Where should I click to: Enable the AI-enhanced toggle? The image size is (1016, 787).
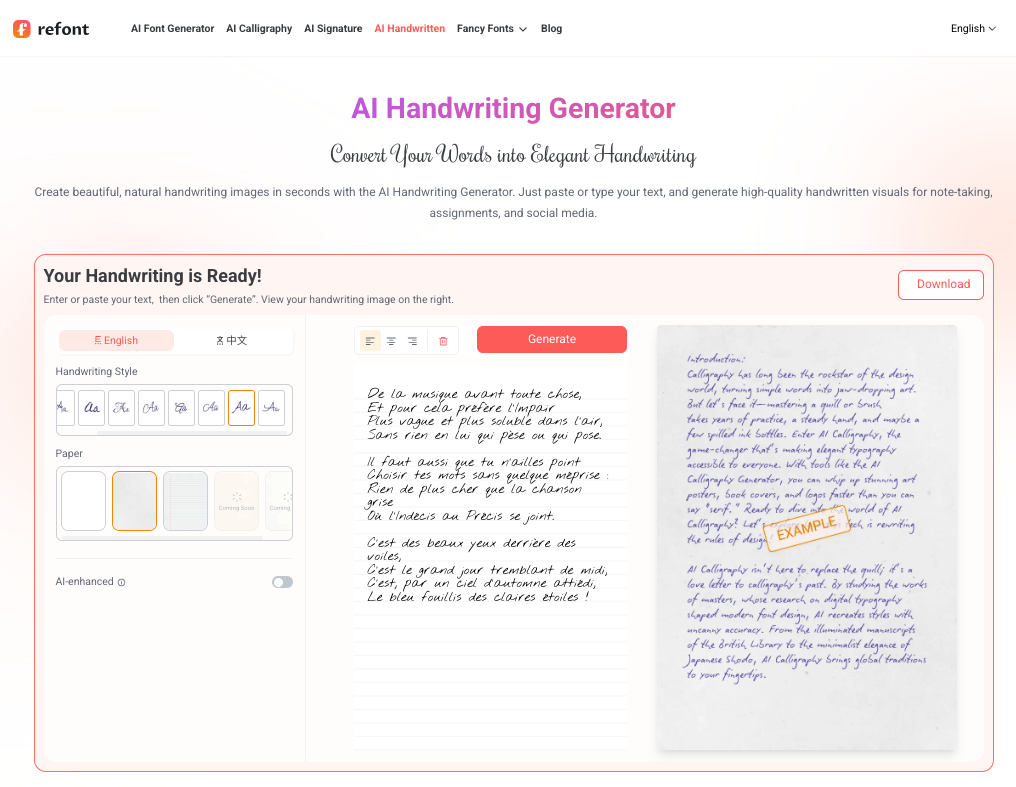[x=282, y=582]
